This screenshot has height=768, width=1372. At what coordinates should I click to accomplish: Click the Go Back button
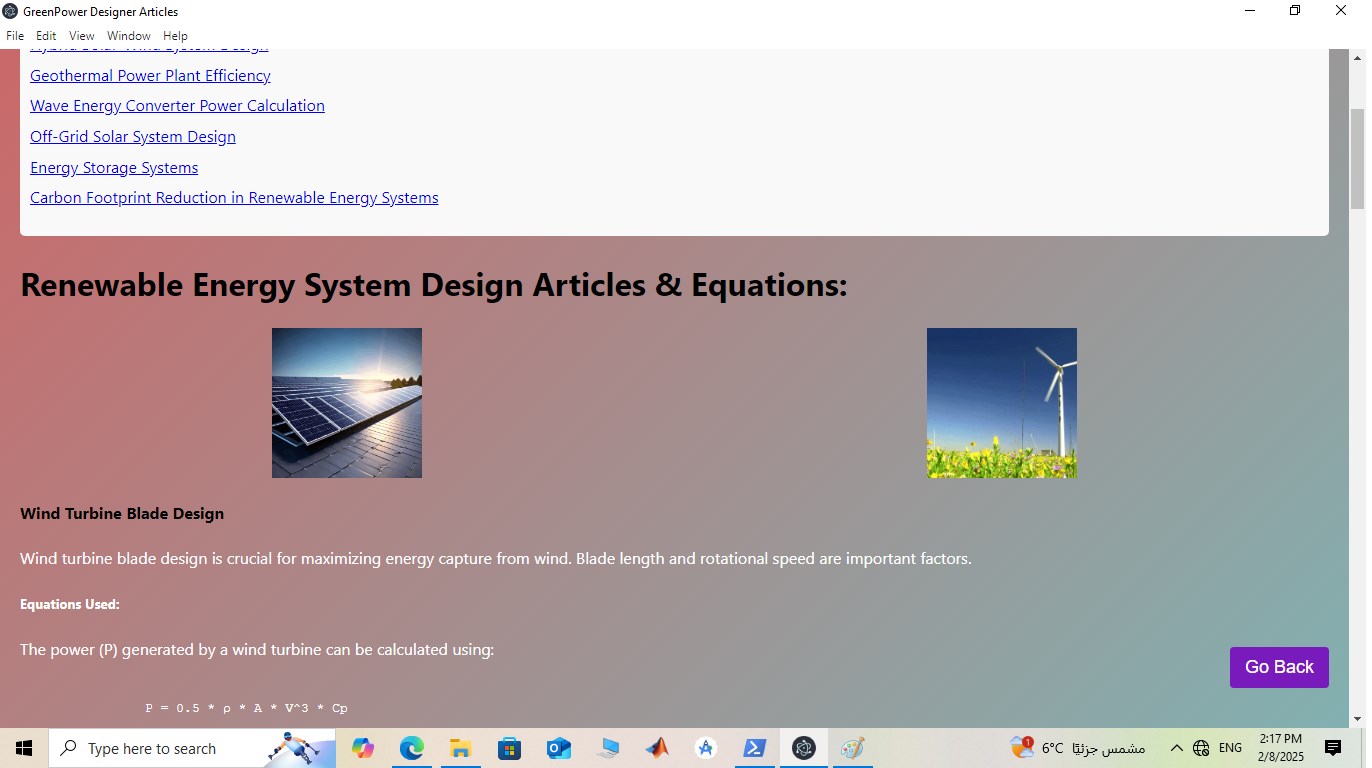1279,667
